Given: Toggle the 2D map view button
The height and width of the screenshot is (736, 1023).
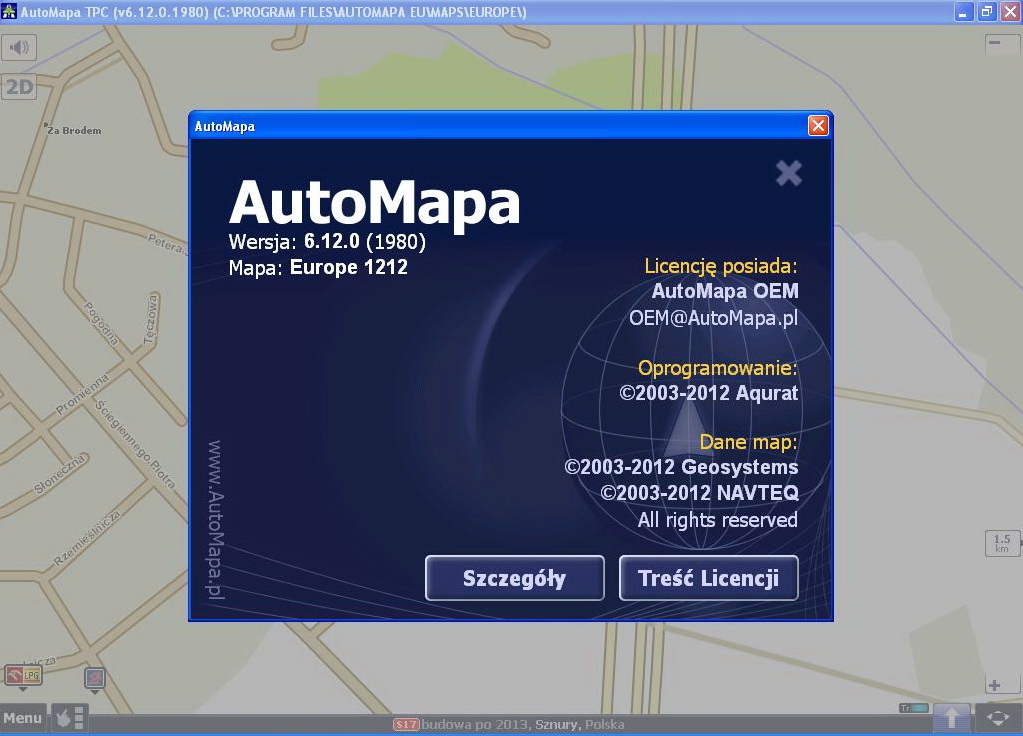Looking at the screenshot, I should [x=19, y=87].
